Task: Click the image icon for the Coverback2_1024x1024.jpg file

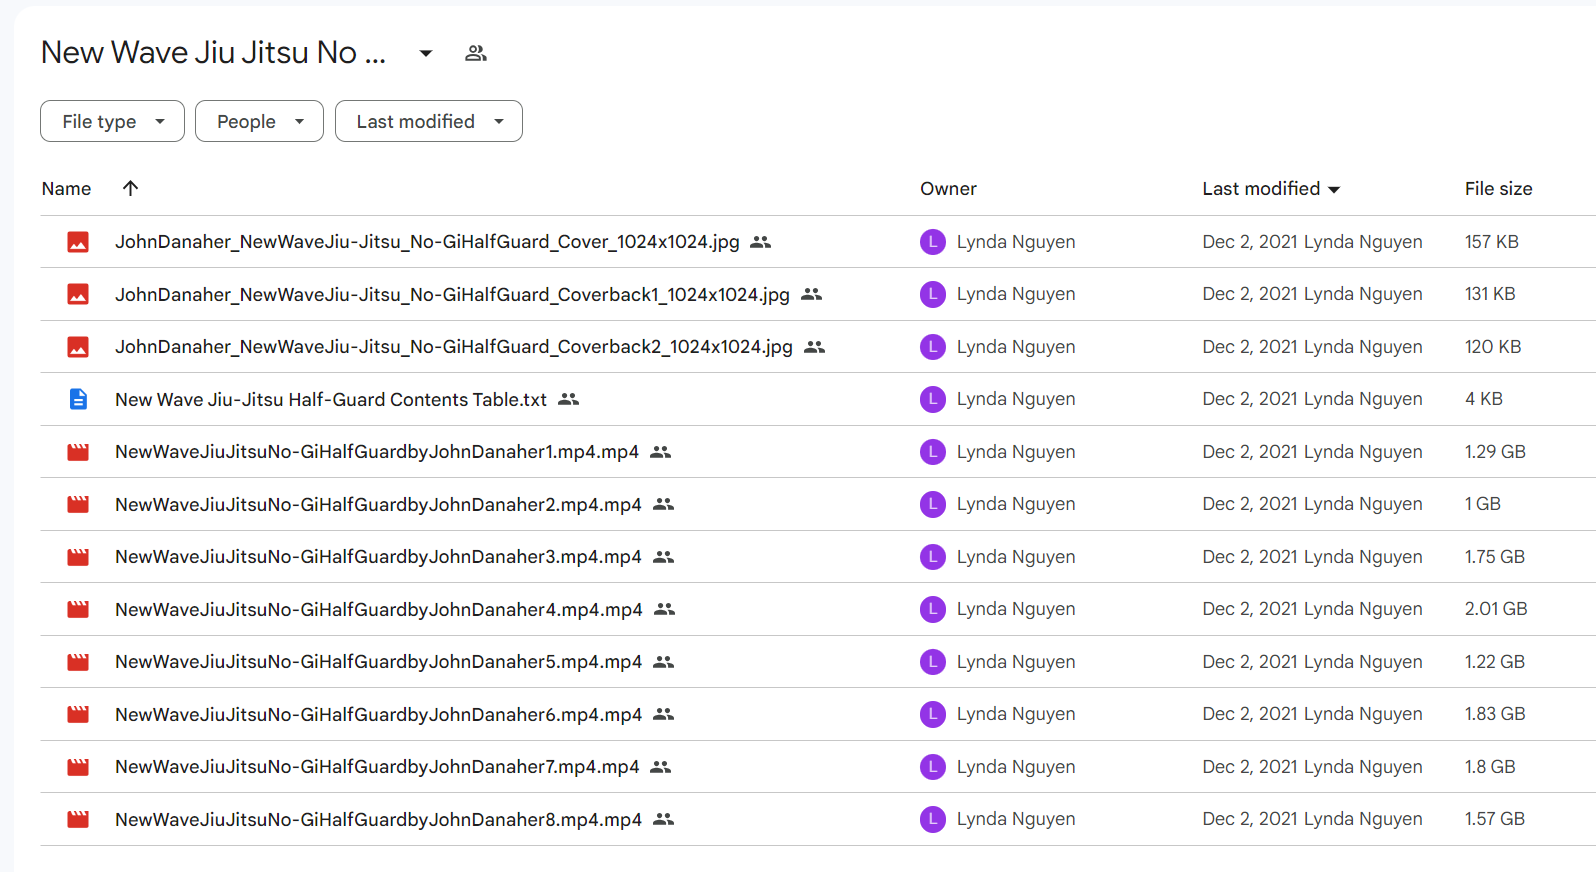Action: tap(78, 347)
